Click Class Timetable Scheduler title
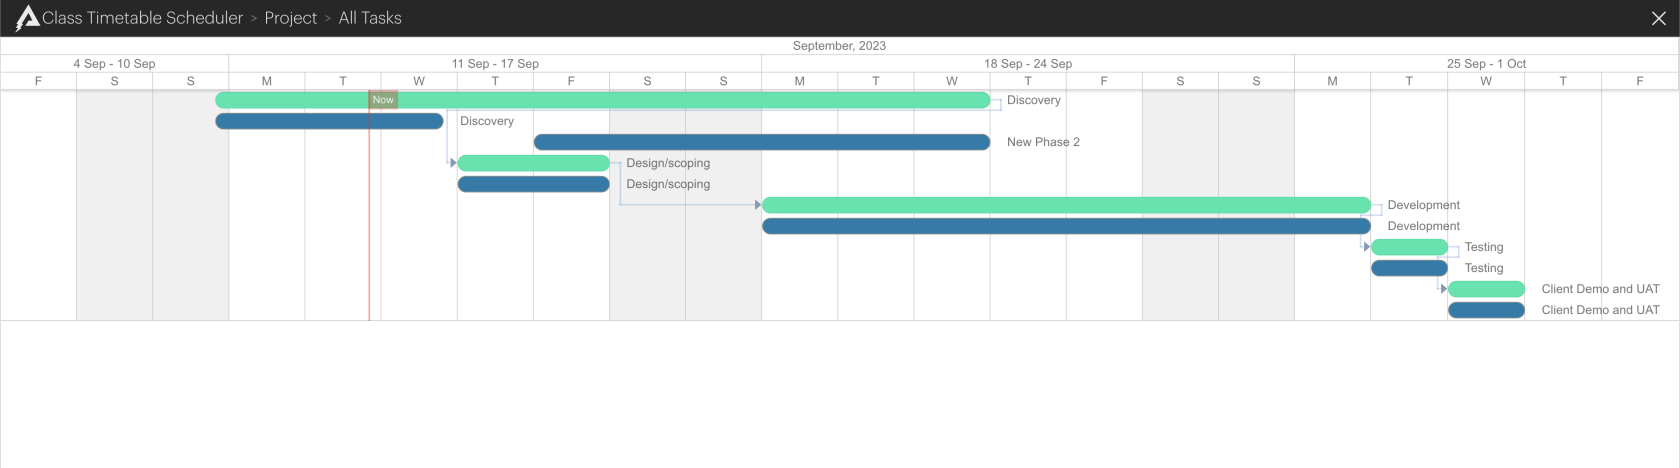Image resolution: width=1680 pixels, height=468 pixels. [142, 18]
